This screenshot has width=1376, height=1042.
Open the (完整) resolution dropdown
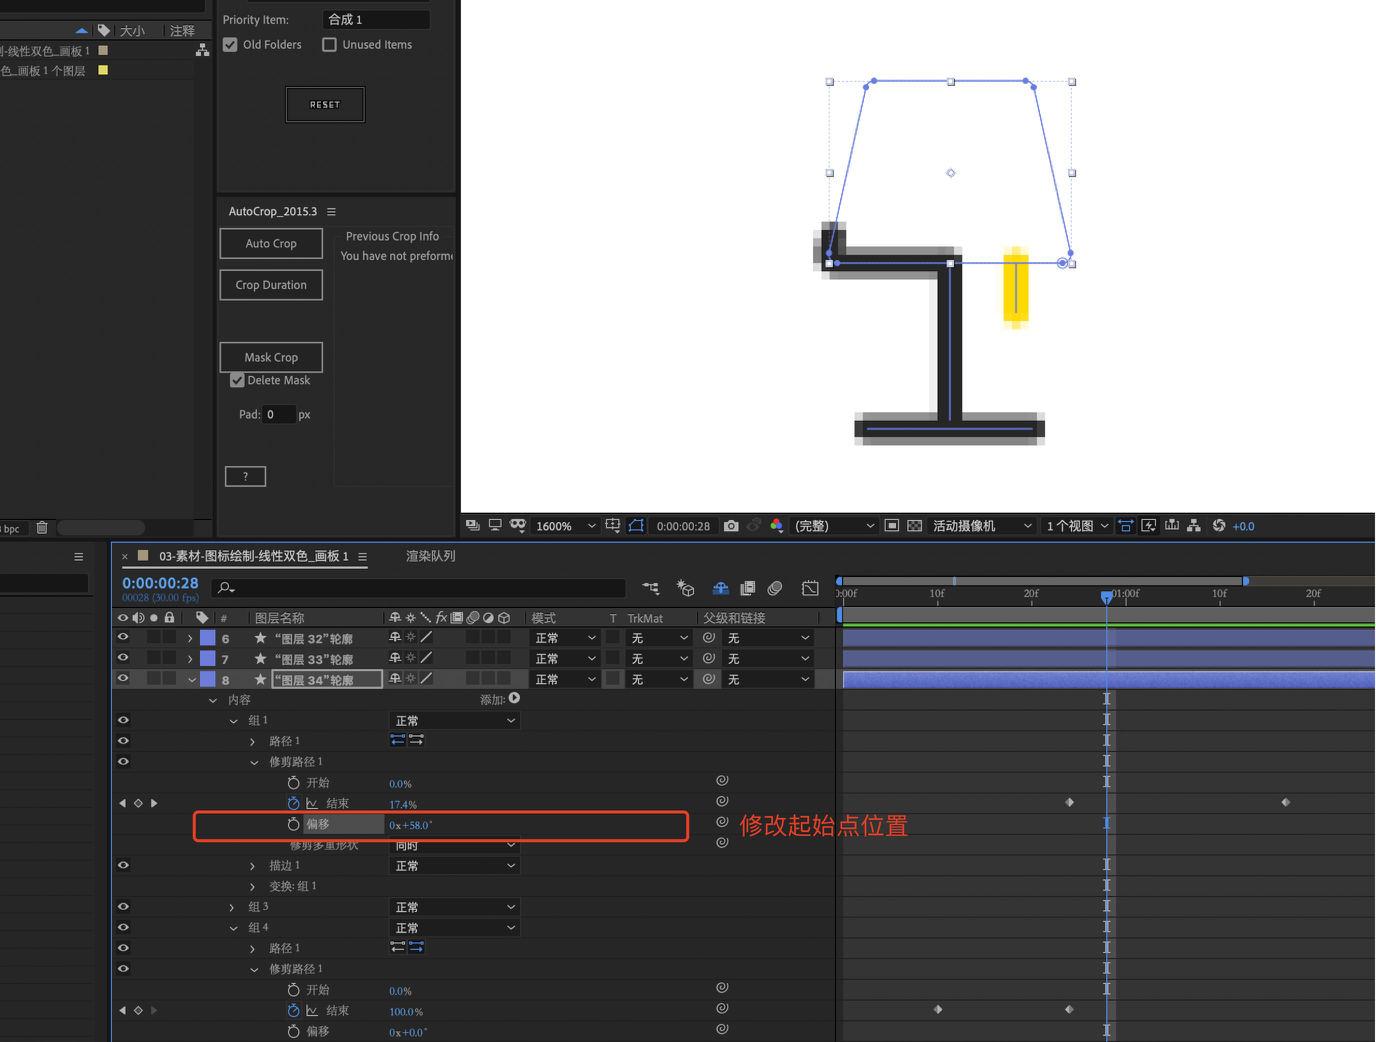tap(834, 526)
